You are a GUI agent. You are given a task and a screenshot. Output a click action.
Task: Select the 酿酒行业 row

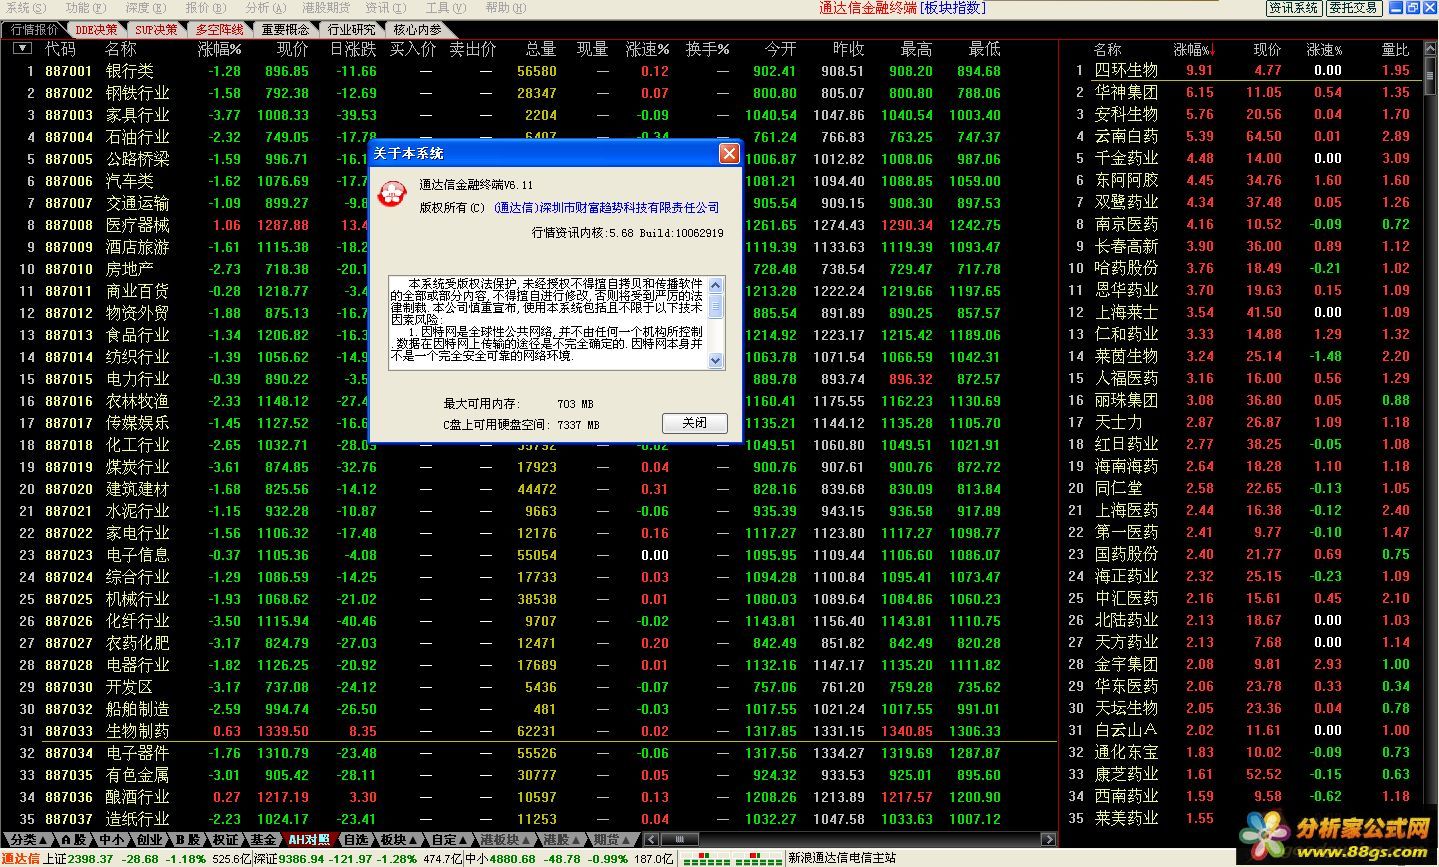coord(530,797)
